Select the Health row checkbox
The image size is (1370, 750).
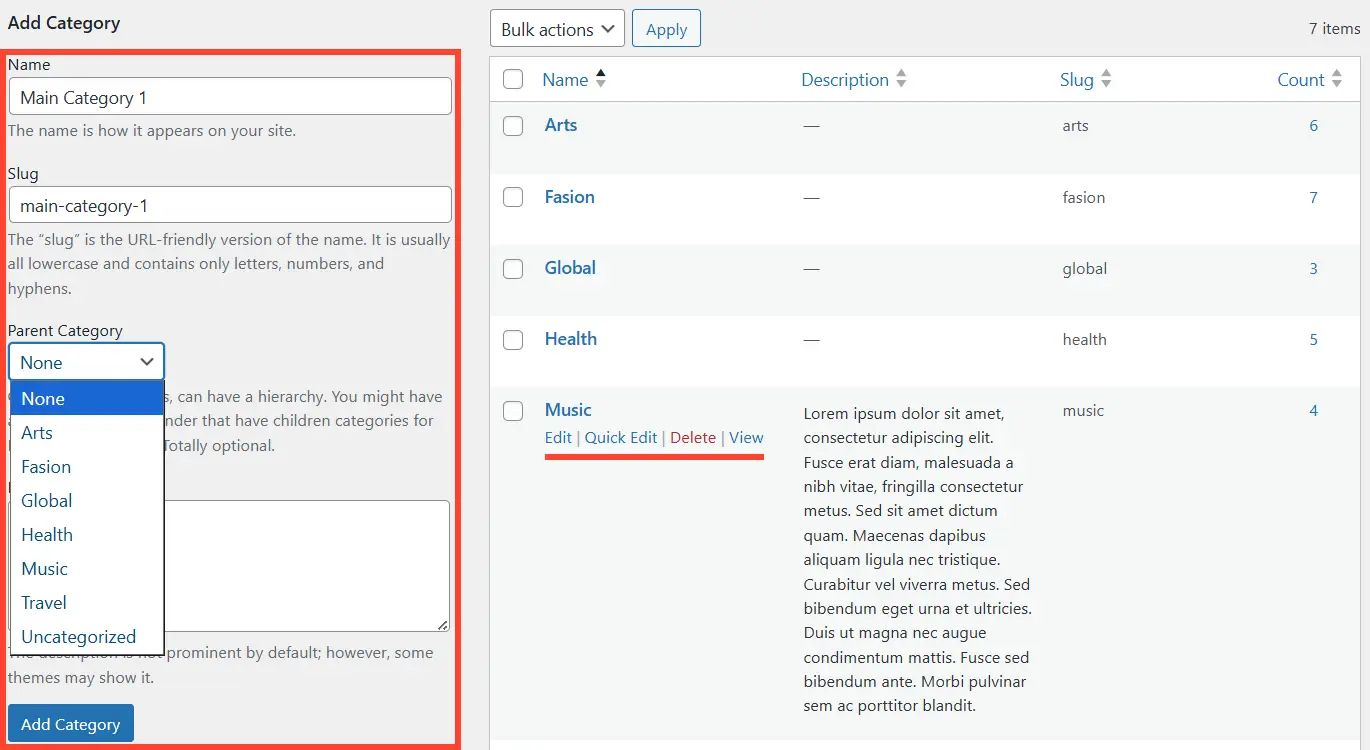(513, 339)
